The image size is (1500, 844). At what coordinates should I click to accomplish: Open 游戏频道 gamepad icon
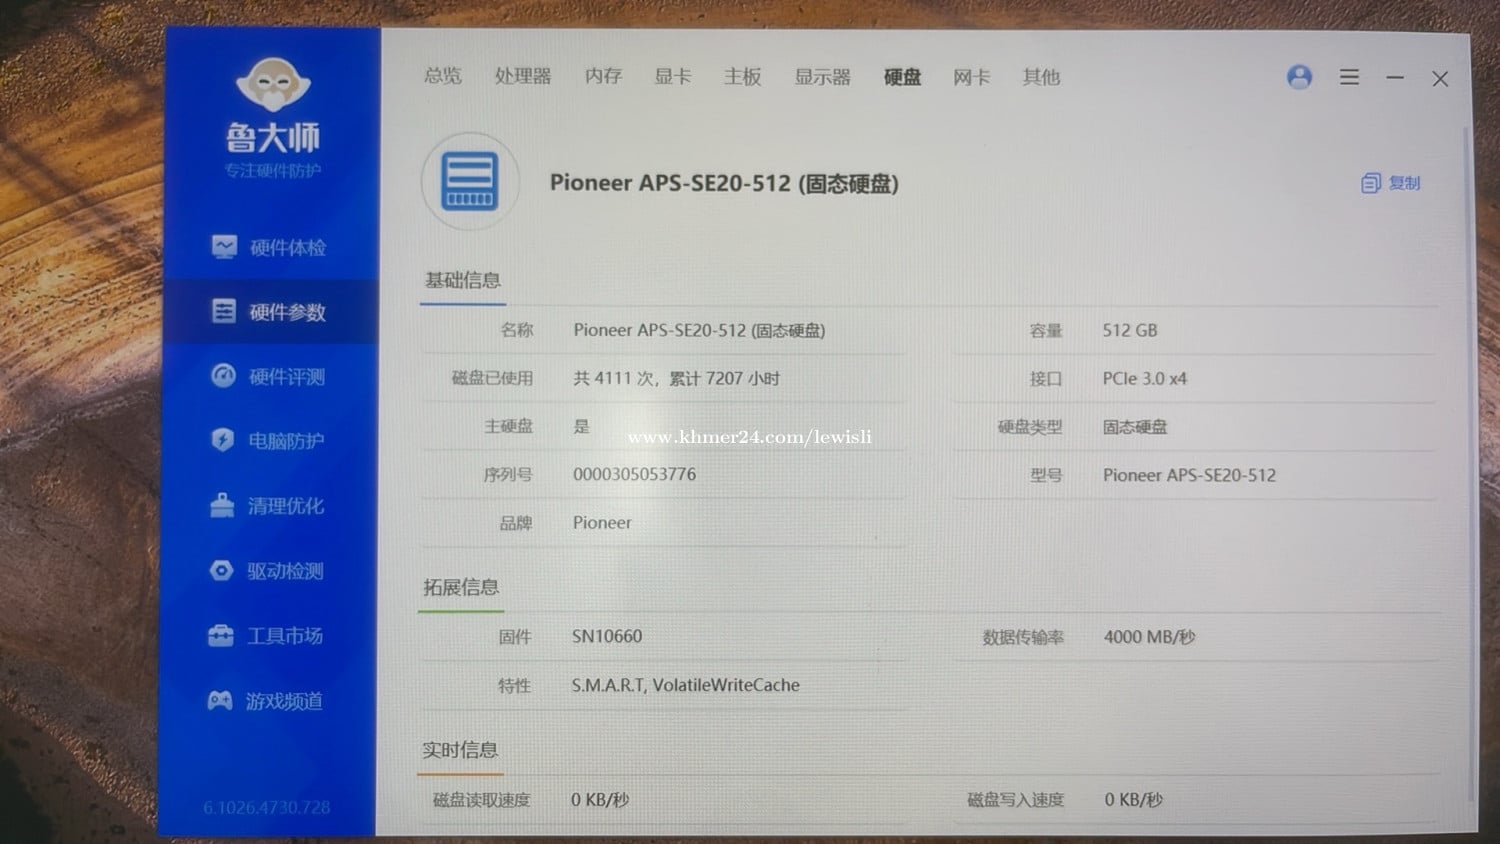pos(219,700)
